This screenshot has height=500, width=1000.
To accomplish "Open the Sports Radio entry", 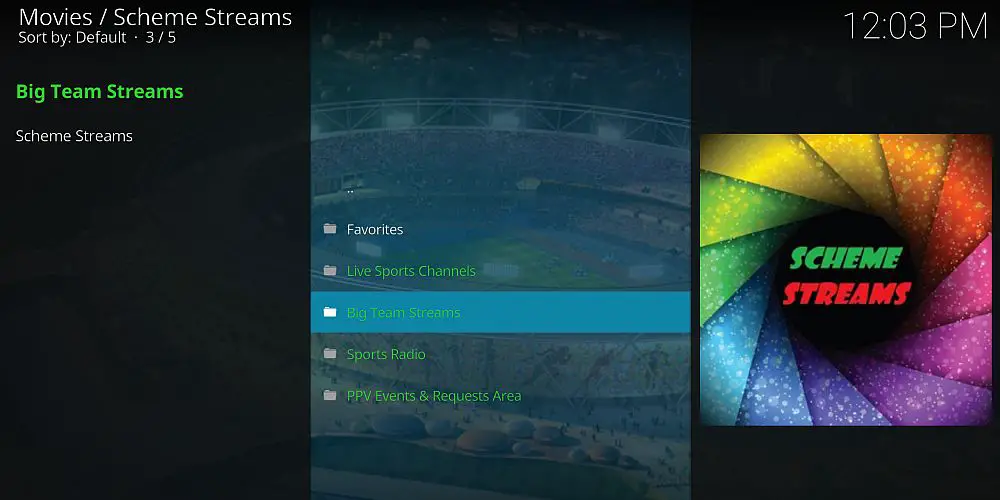I will click(501, 354).
